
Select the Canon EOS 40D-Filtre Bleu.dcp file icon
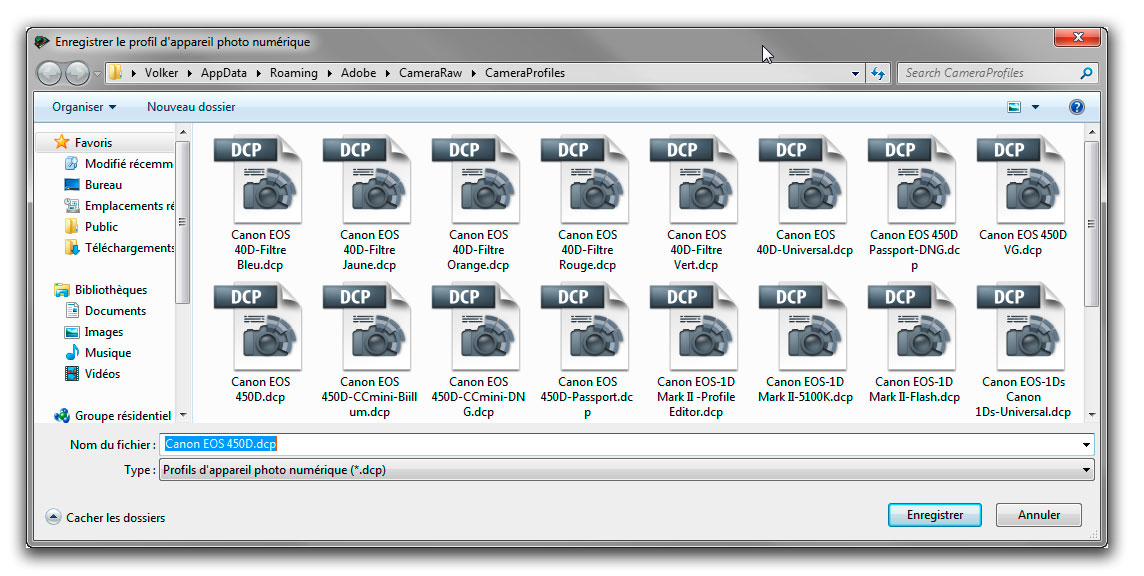[x=260, y=180]
